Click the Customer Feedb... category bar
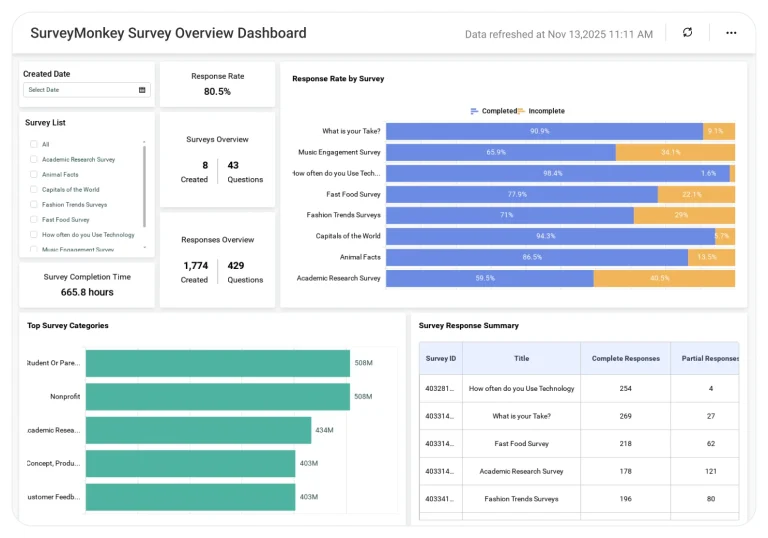Image resolution: width=768 pixels, height=538 pixels. [190, 497]
